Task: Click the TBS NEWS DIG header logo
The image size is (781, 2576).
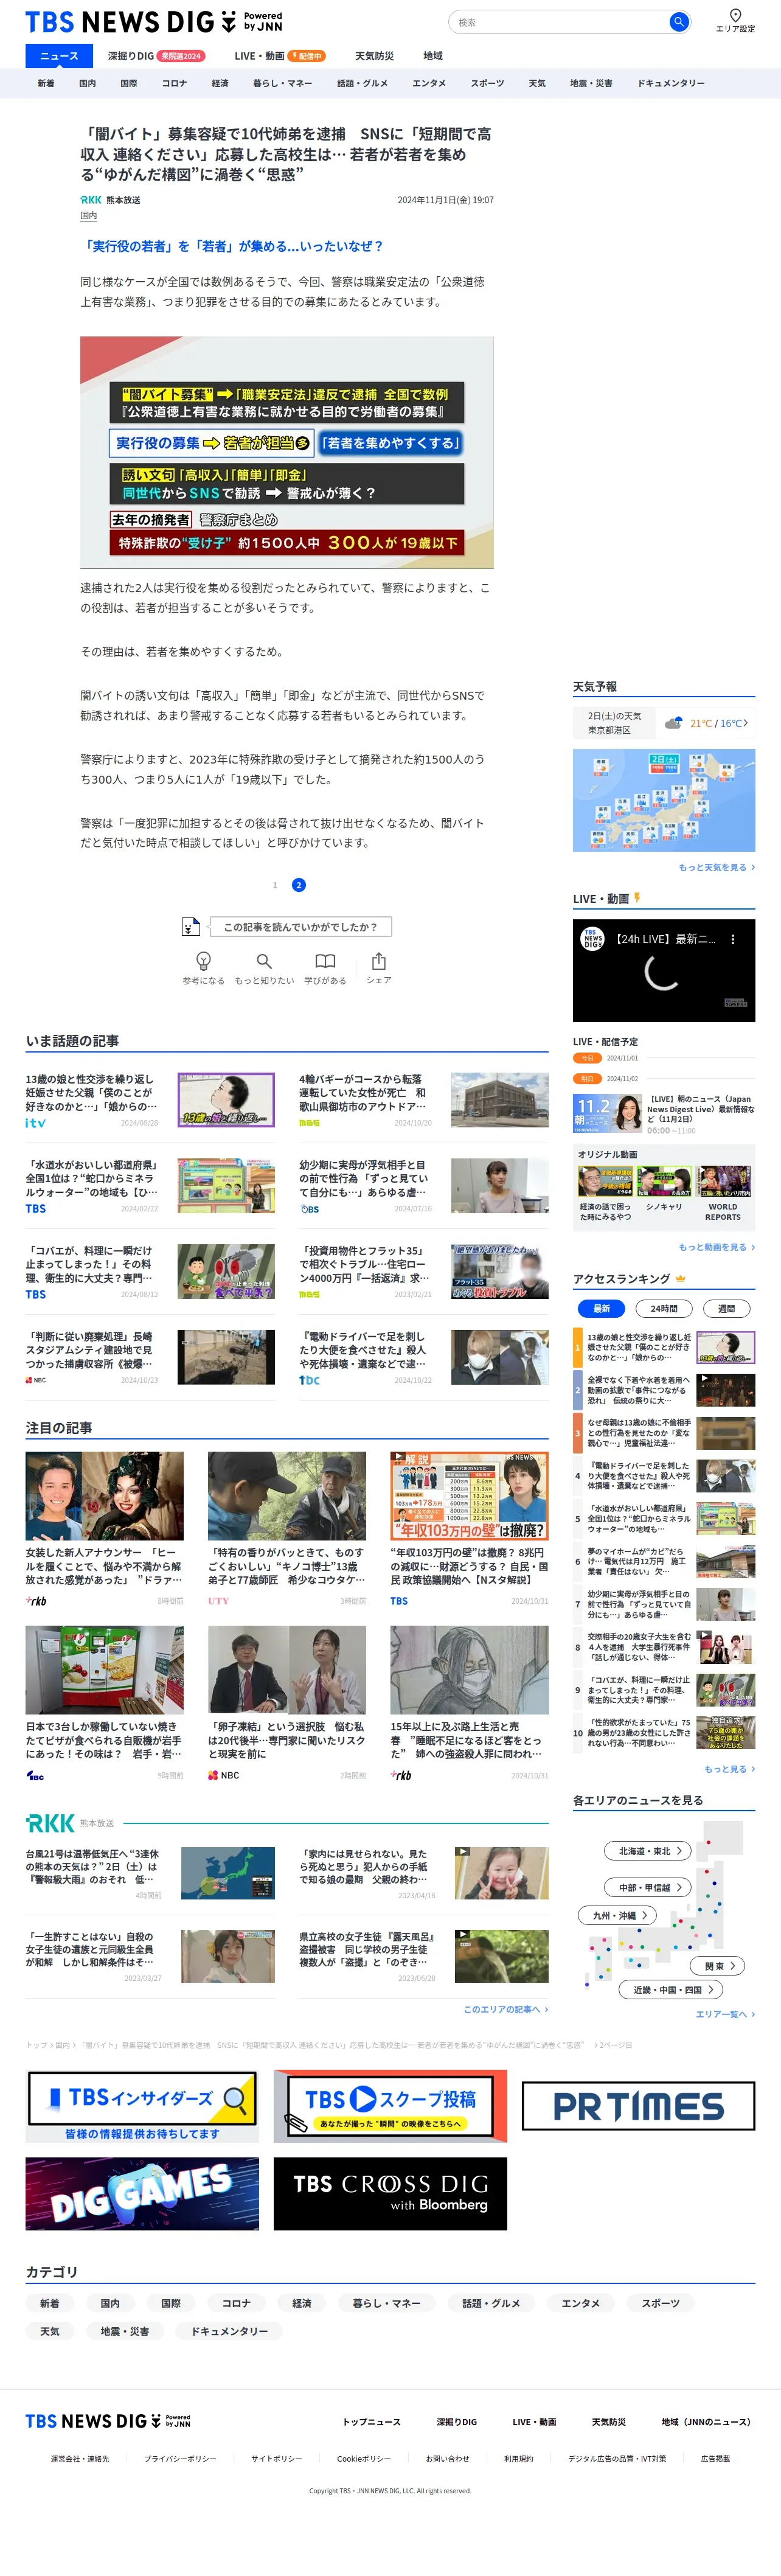Action: pyautogui.click(x=153, y=21)
